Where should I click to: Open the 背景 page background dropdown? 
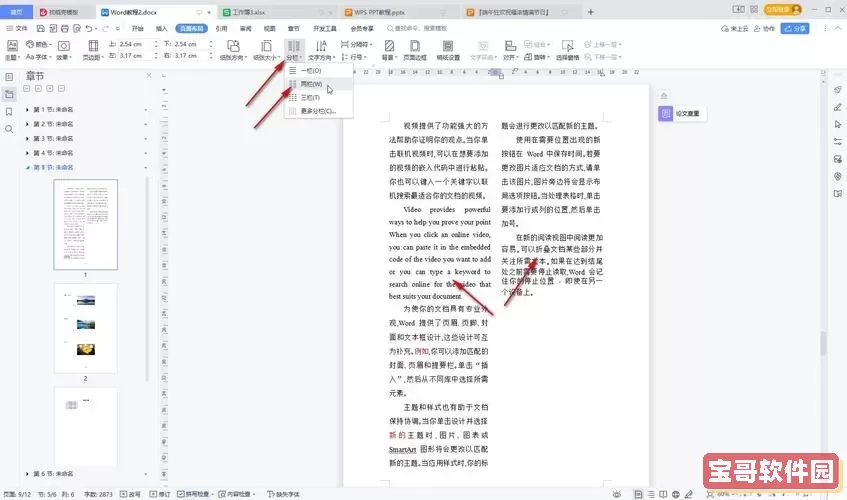point(389,50)
